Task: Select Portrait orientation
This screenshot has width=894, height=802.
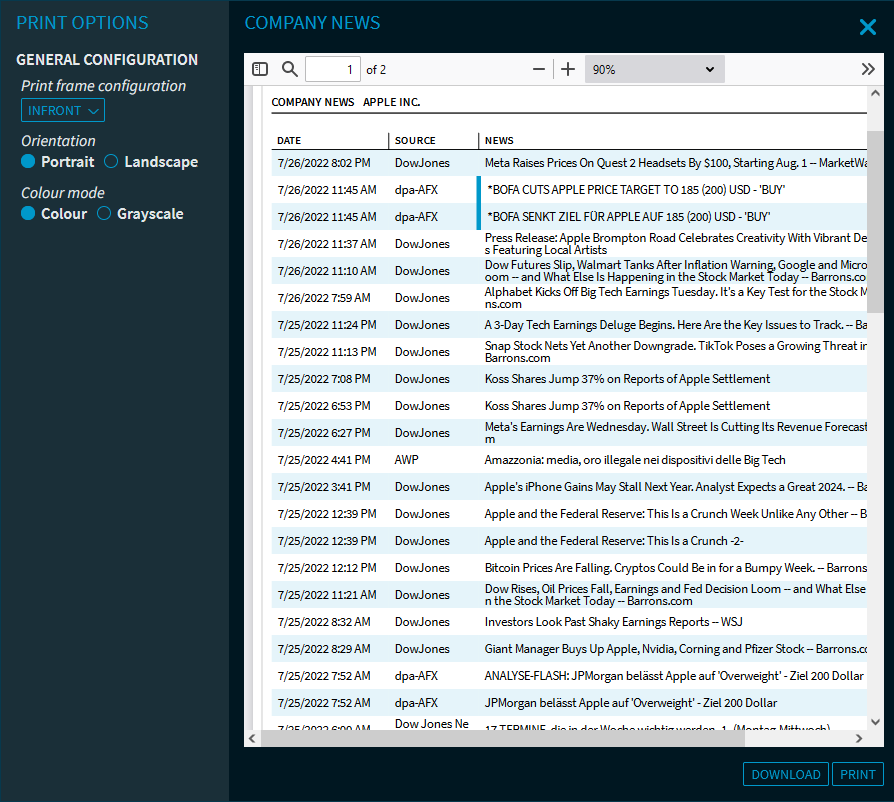Action: click(x=29, y=162)
